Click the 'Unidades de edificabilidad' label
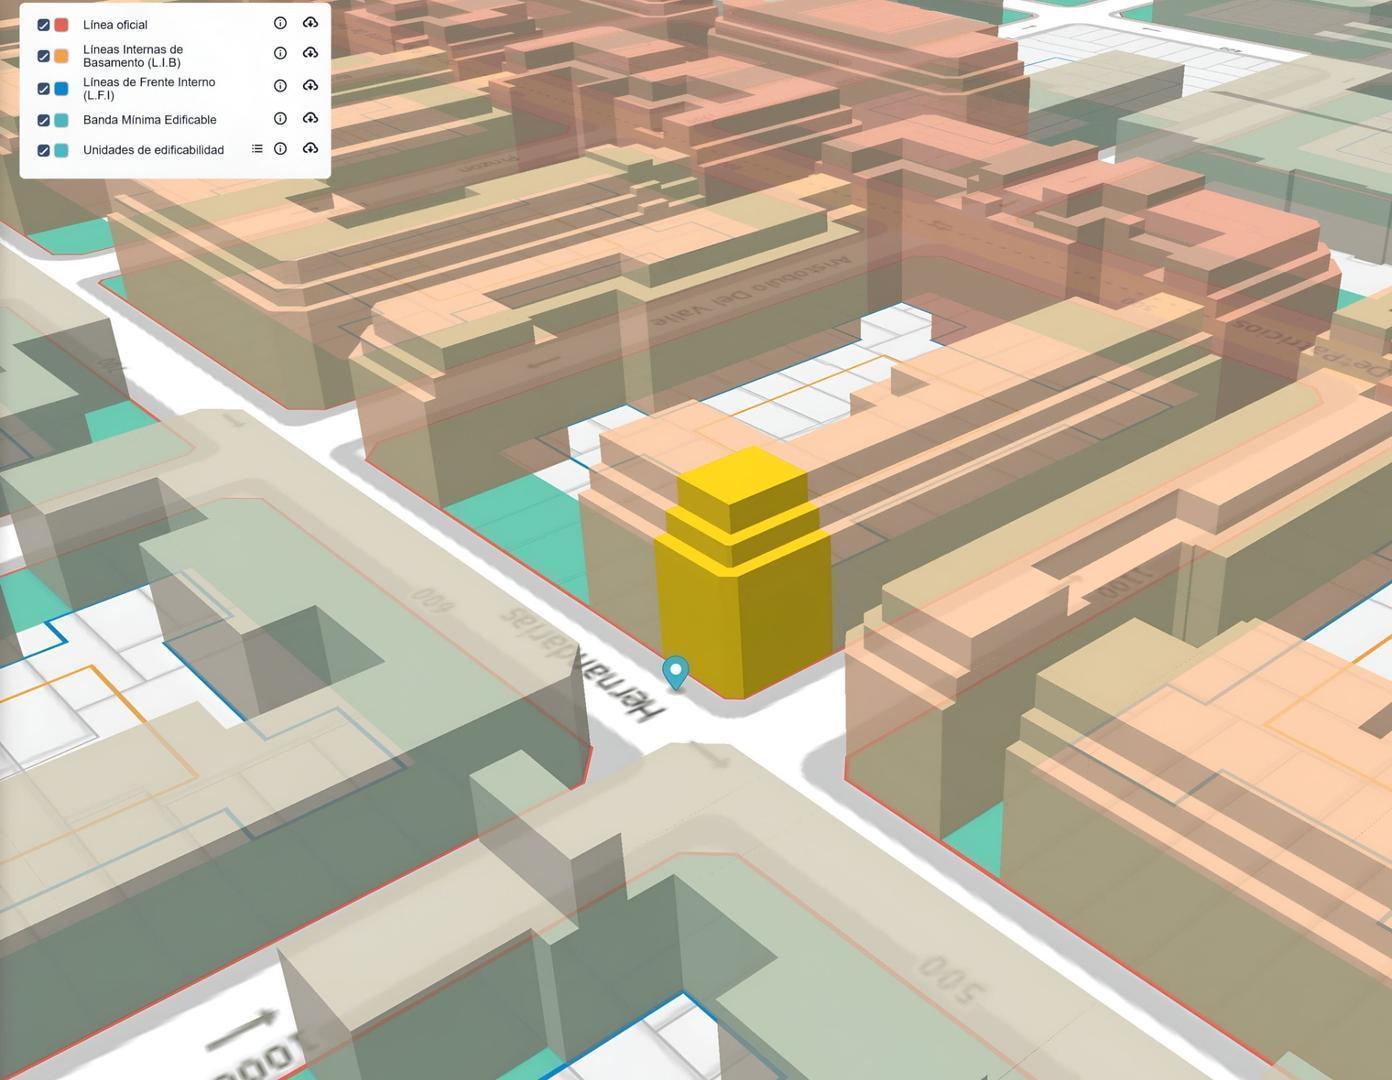The image size is (1392, 1080). click(x=153, y=150)
